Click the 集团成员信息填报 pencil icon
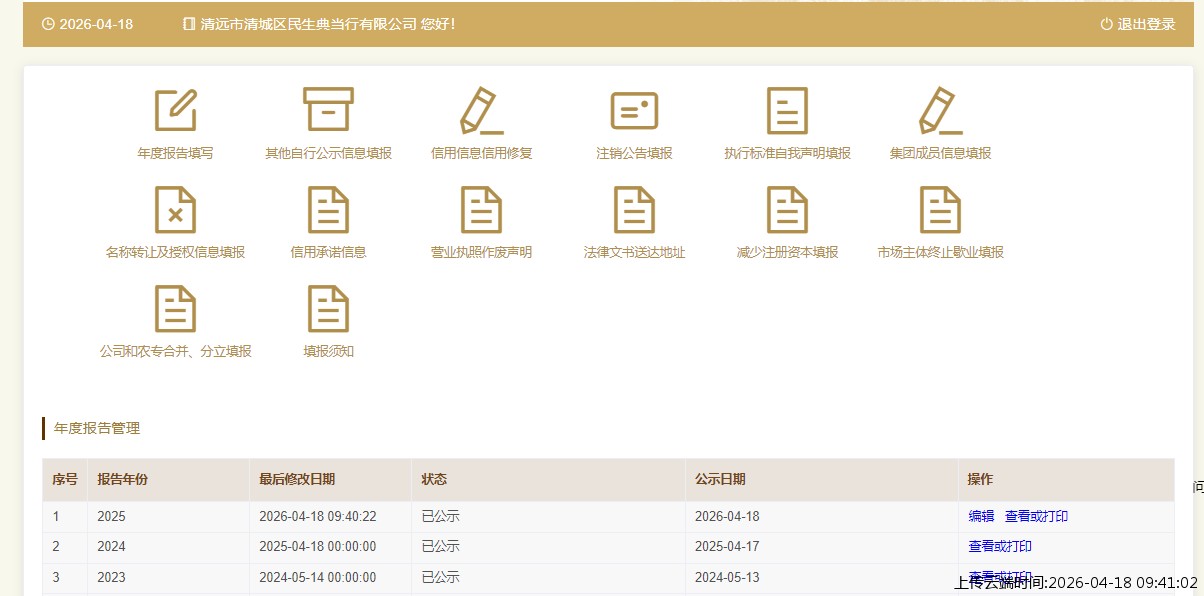 pos(940,111)
